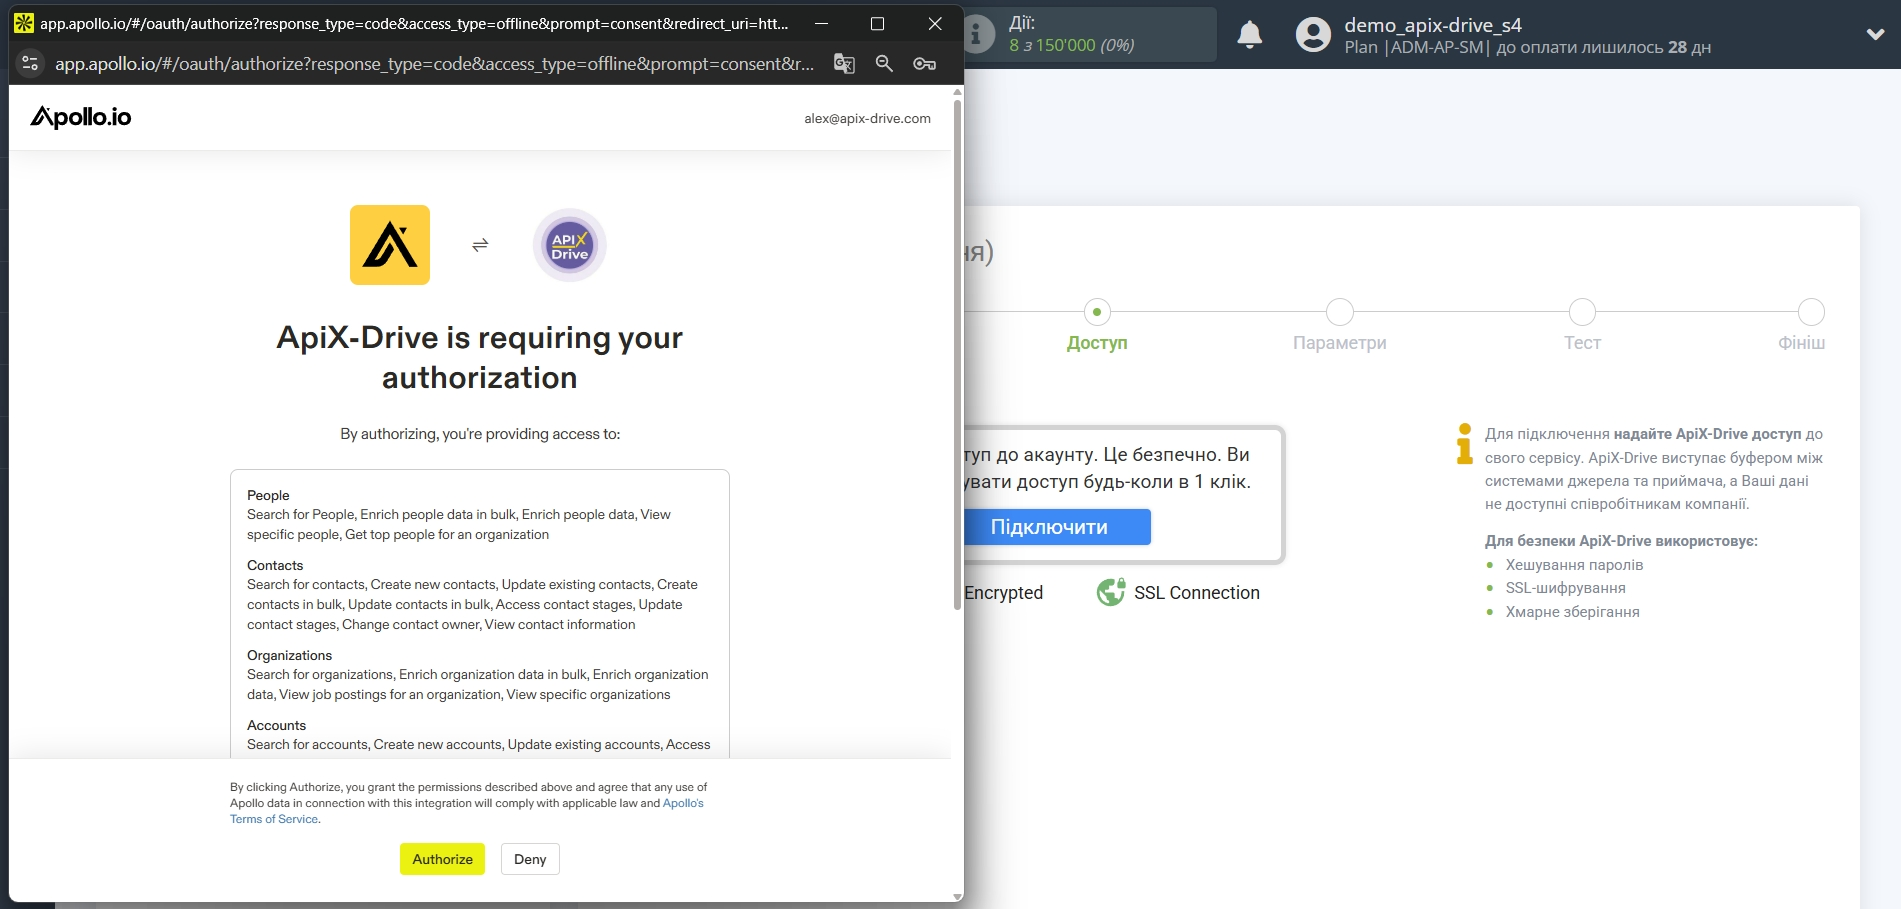1901x909 pixels.
Task: Click the site permissions icon left of URL
Action: pyautogui.click(x=29, y=63)
